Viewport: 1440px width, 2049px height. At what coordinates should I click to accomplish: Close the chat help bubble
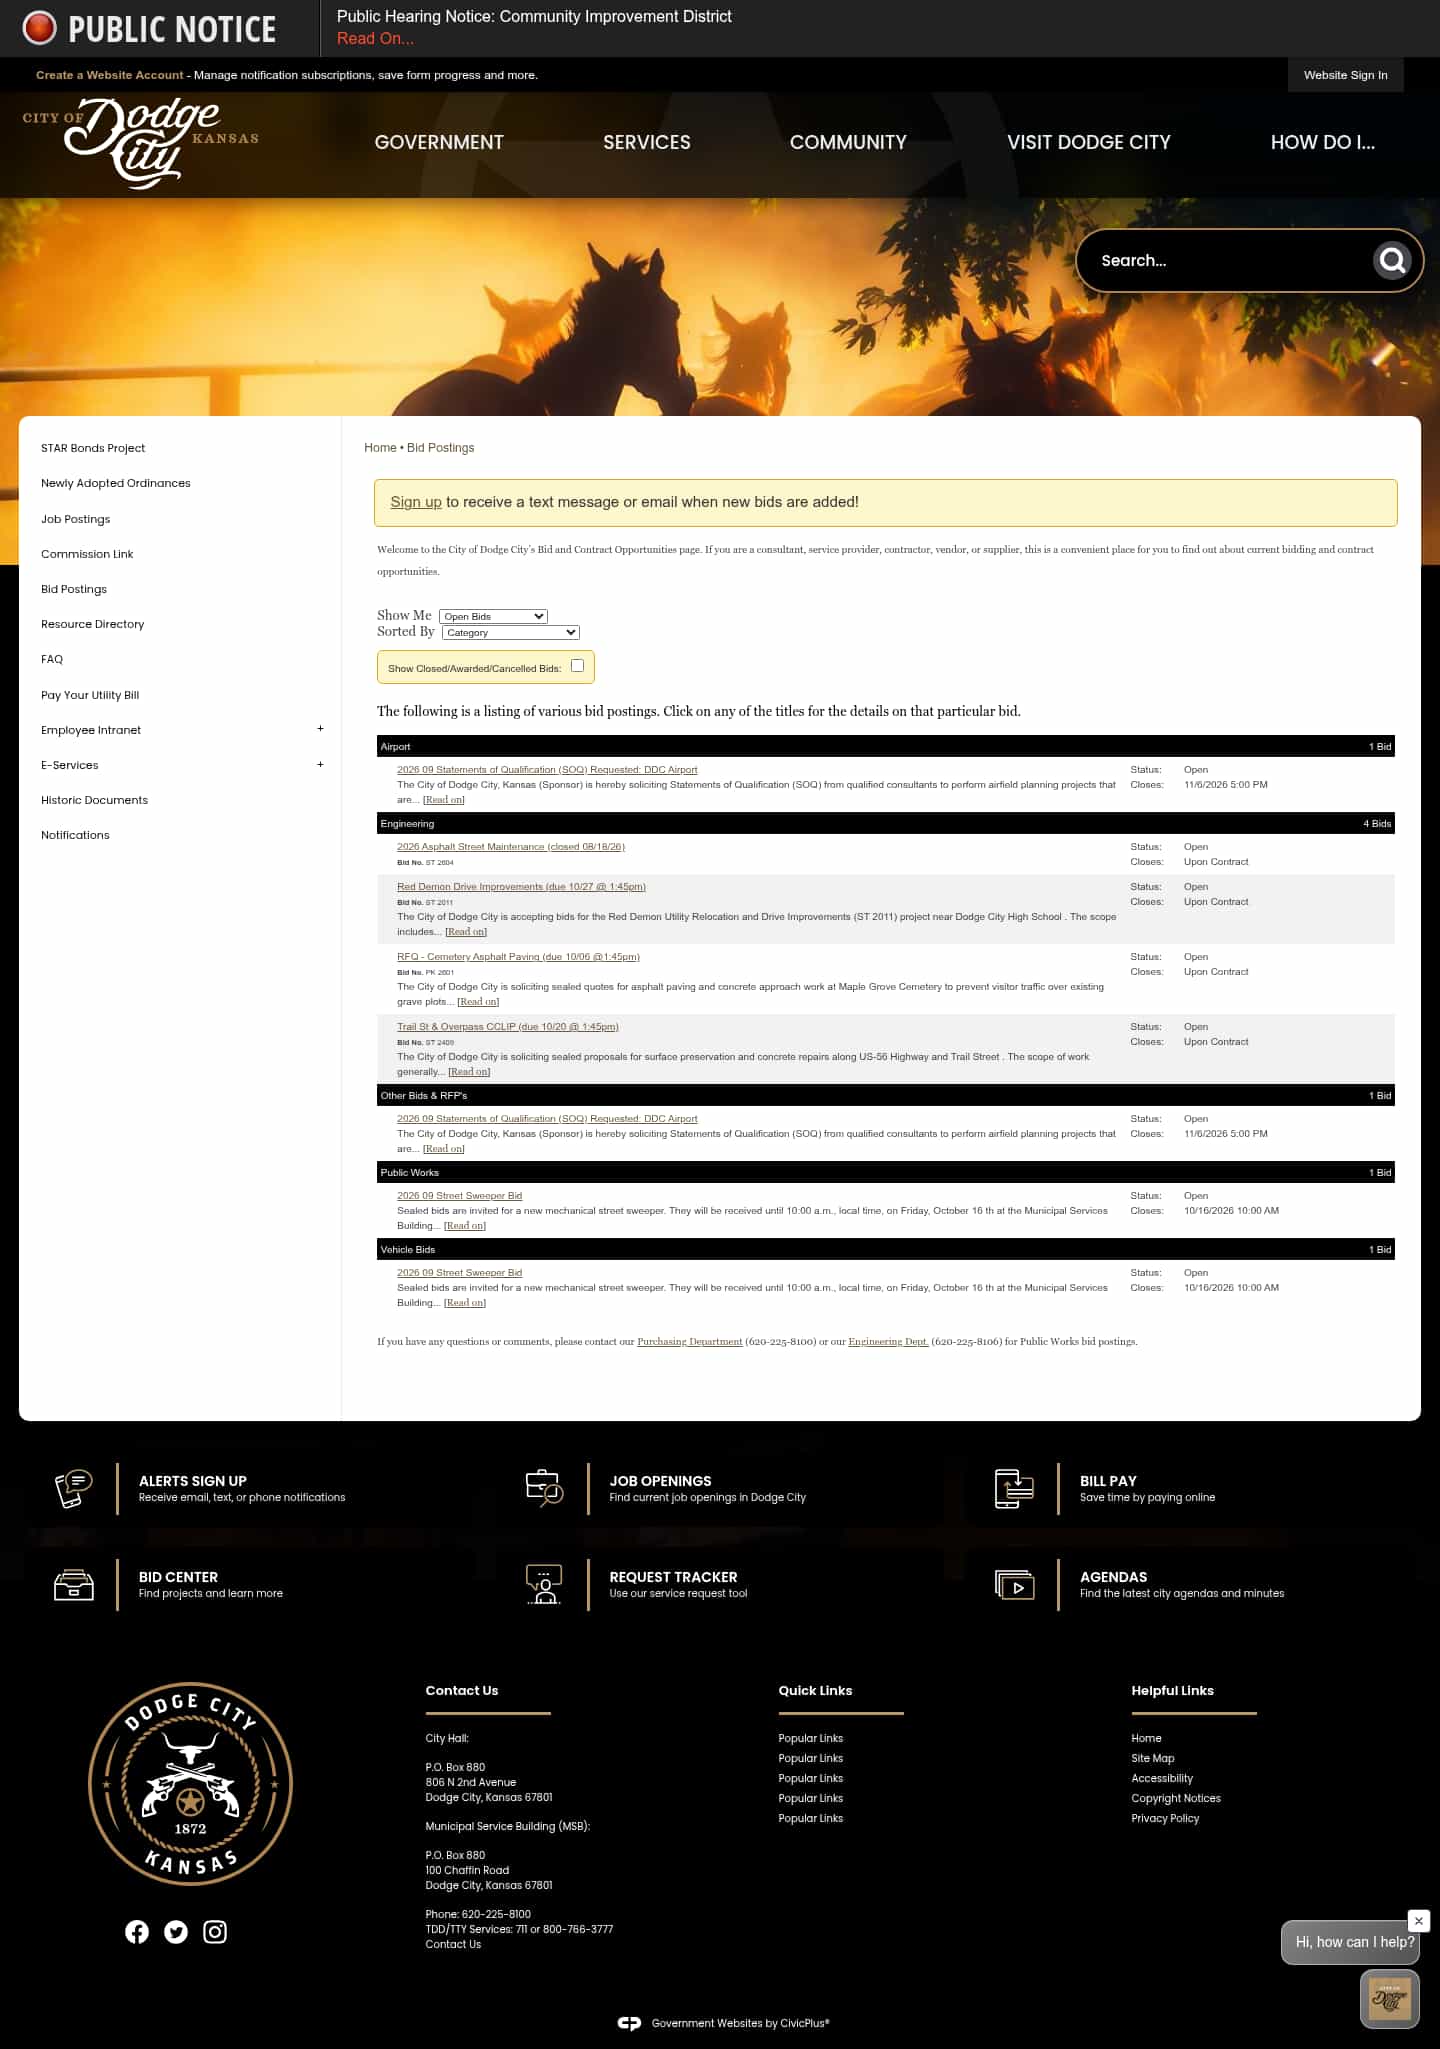(1418, 1921)
